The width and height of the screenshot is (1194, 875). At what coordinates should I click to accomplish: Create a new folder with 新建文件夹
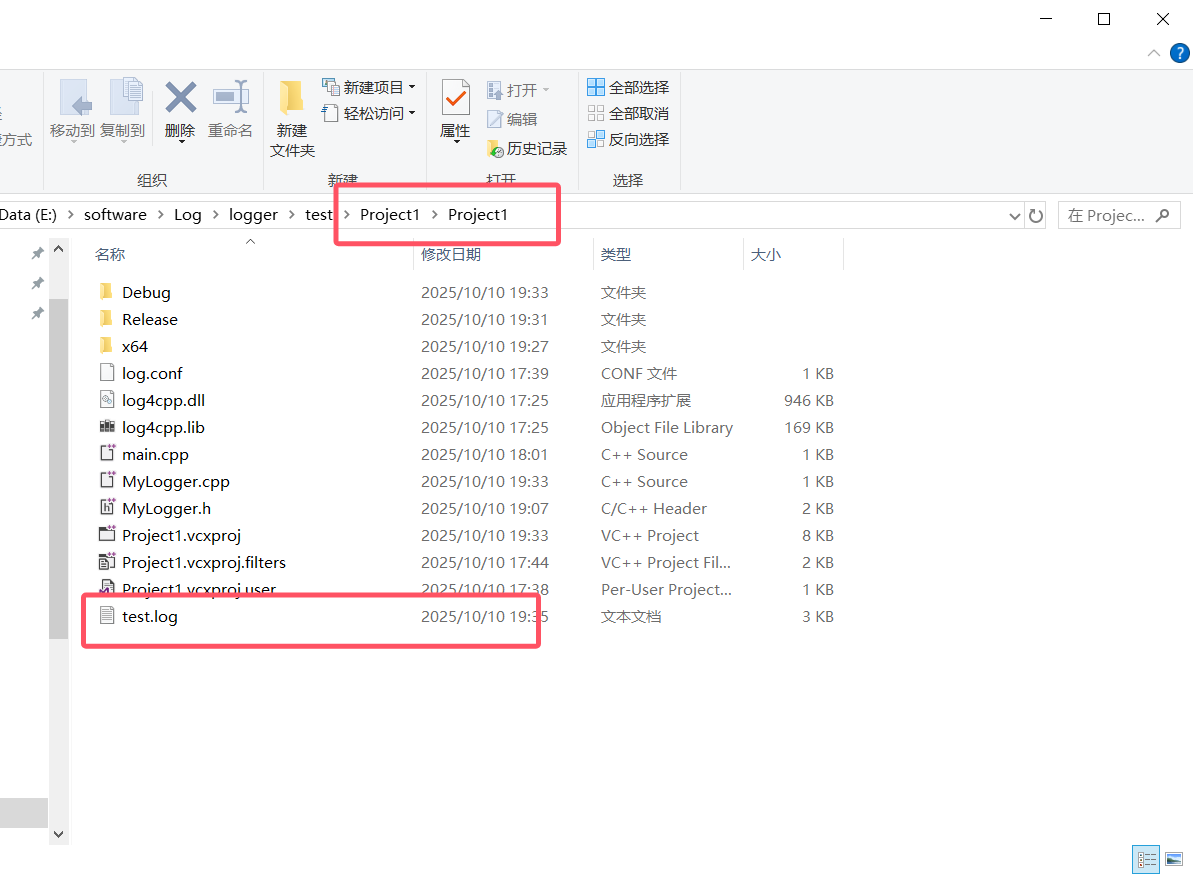(291, 117)
